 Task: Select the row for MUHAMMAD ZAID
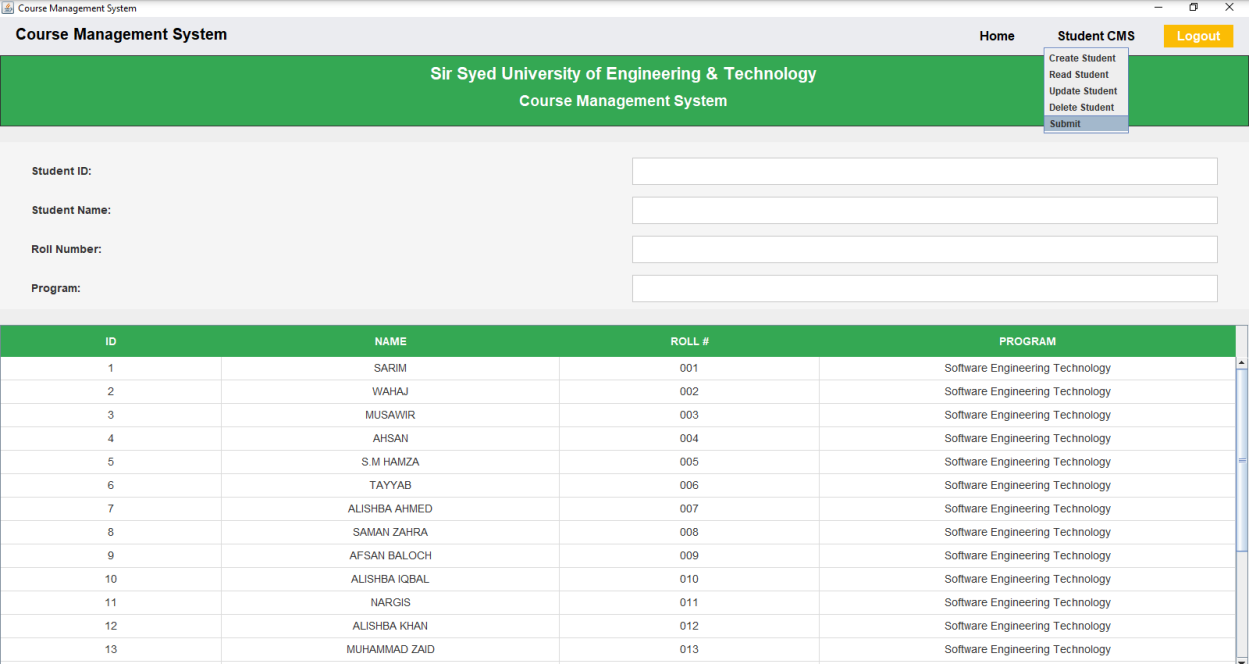[390, 649]
